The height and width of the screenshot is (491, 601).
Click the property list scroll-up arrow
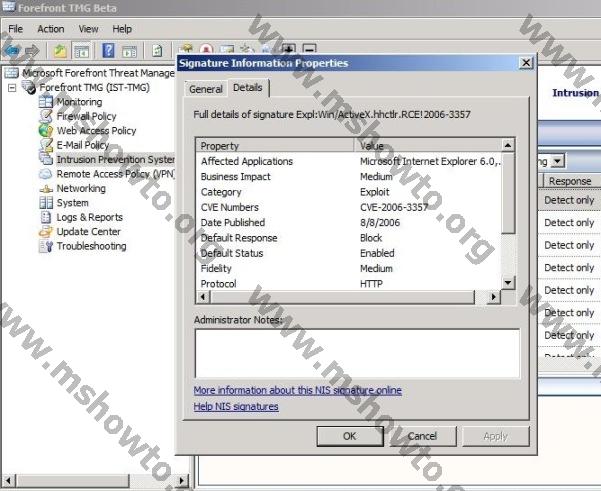pos(508,145)
